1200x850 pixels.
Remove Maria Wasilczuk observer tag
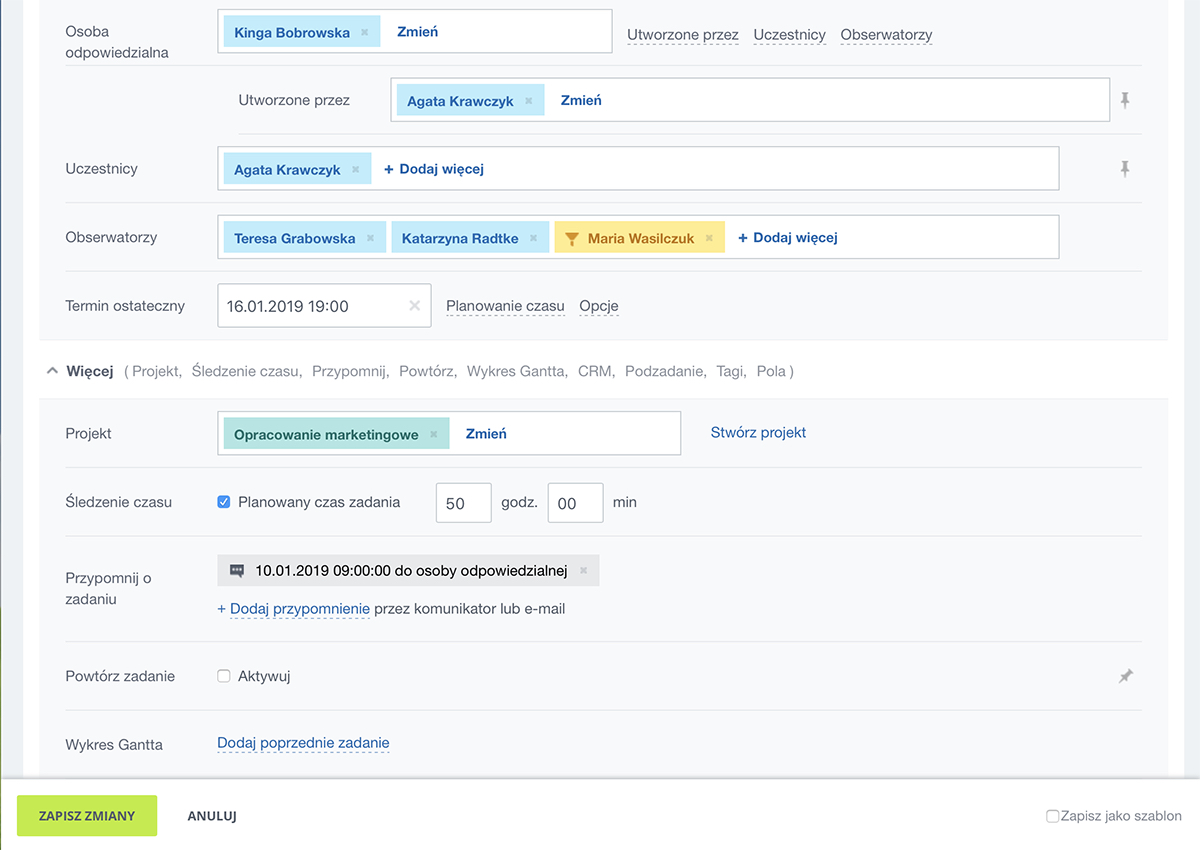click(x=709, y=238)
